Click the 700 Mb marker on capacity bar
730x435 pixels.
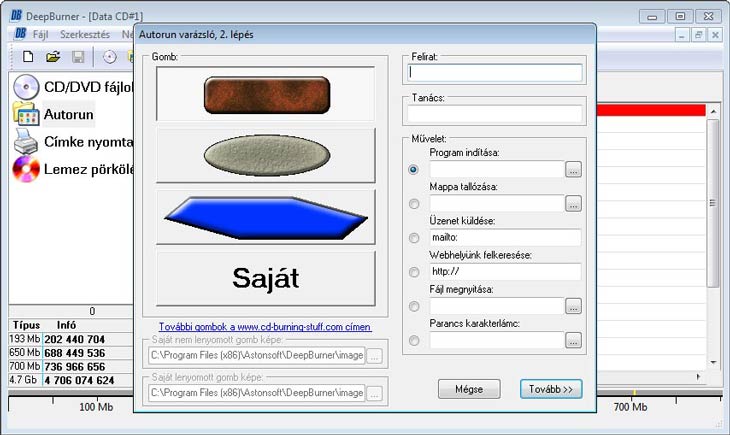click(x=630, y=407)
